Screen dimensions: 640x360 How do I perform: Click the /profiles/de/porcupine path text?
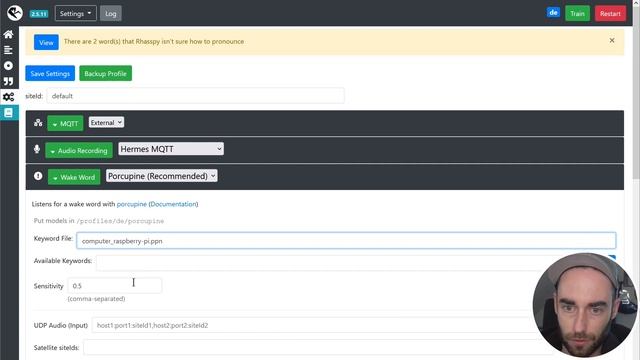coord(120,221)
